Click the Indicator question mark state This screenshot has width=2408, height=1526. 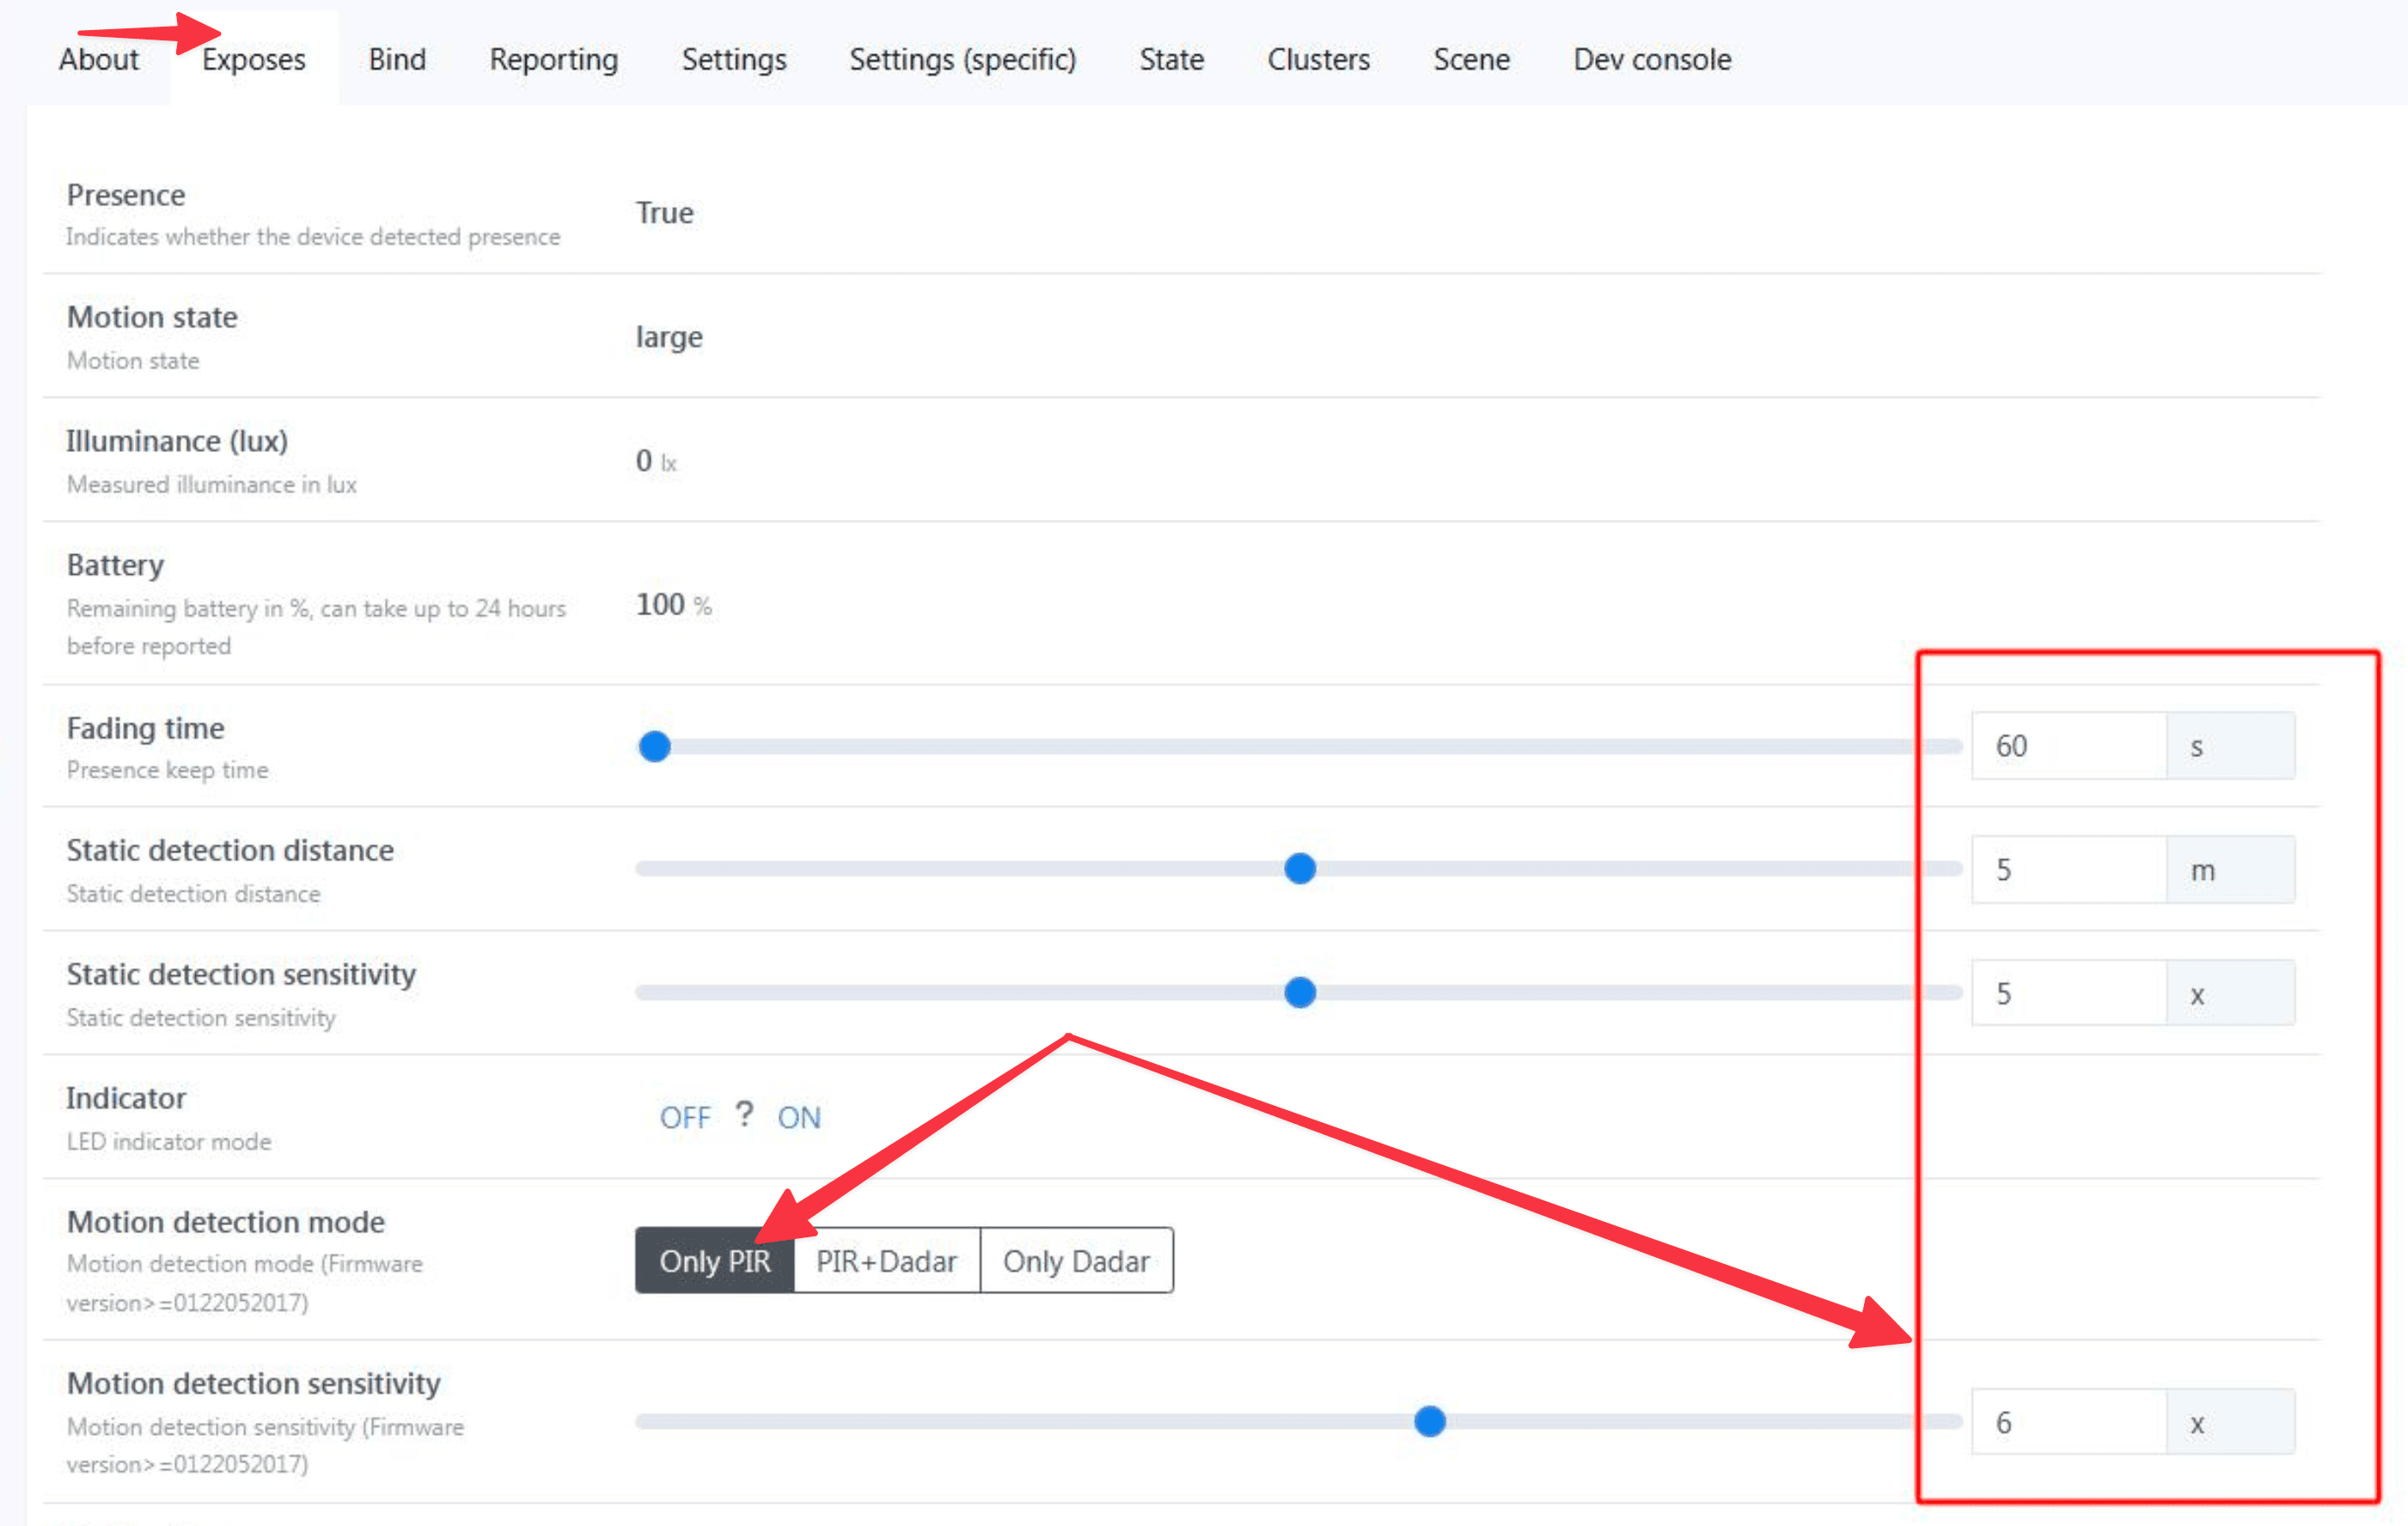point(744,1114)
